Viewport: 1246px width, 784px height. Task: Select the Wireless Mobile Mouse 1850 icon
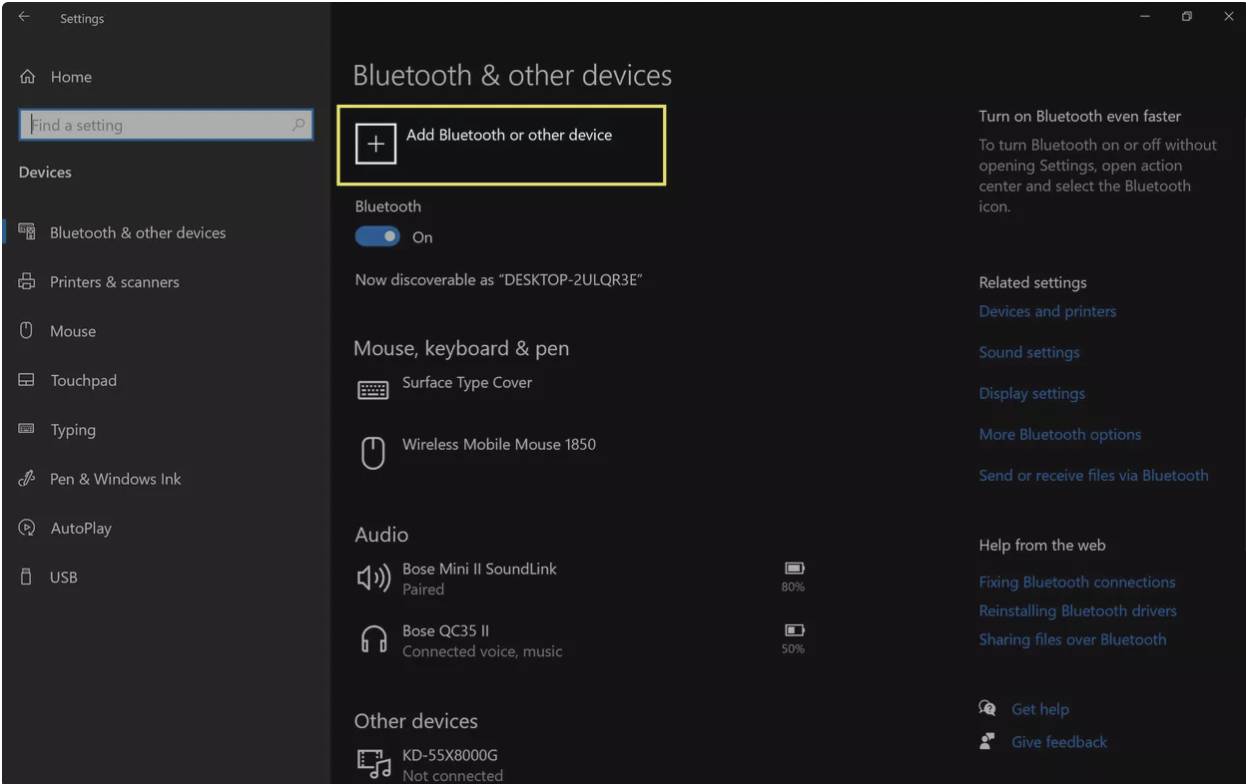click(x=372, y=453)
